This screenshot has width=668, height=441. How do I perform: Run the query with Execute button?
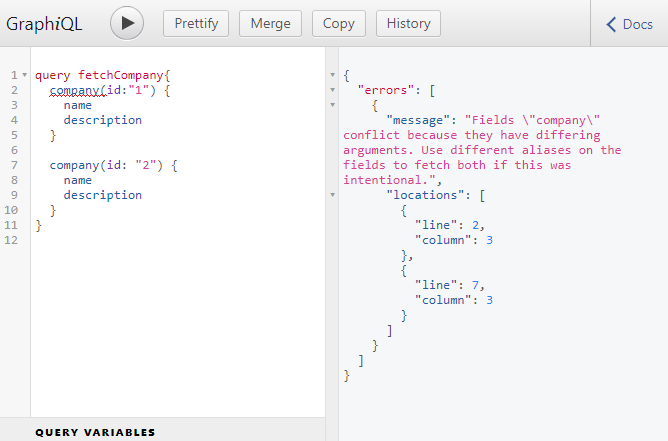[x=127, y=23]
